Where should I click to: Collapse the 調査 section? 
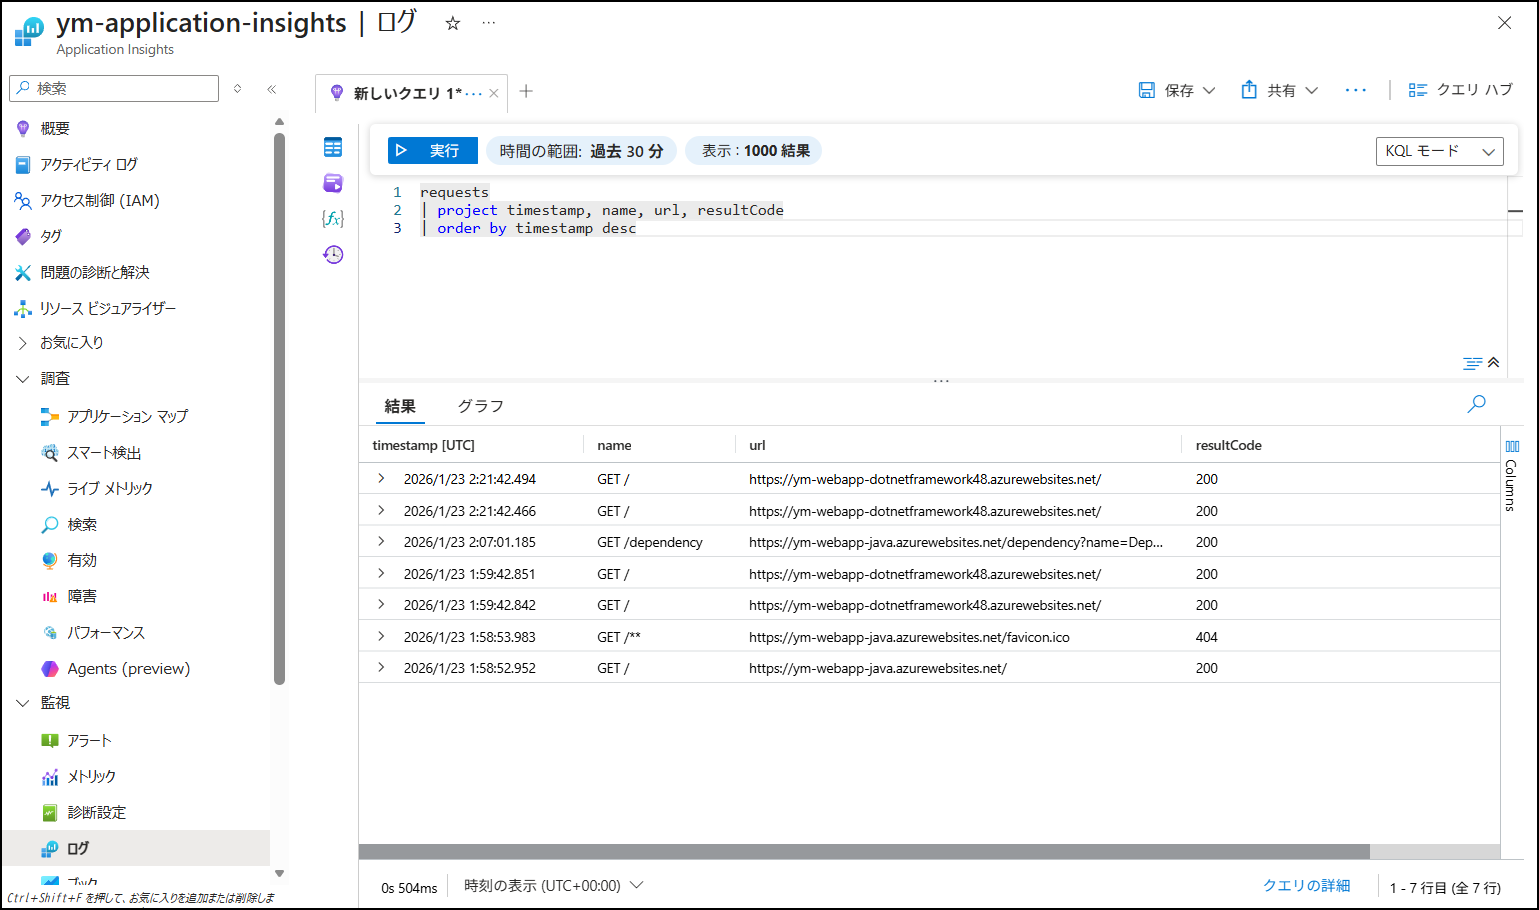click(23, 379)
